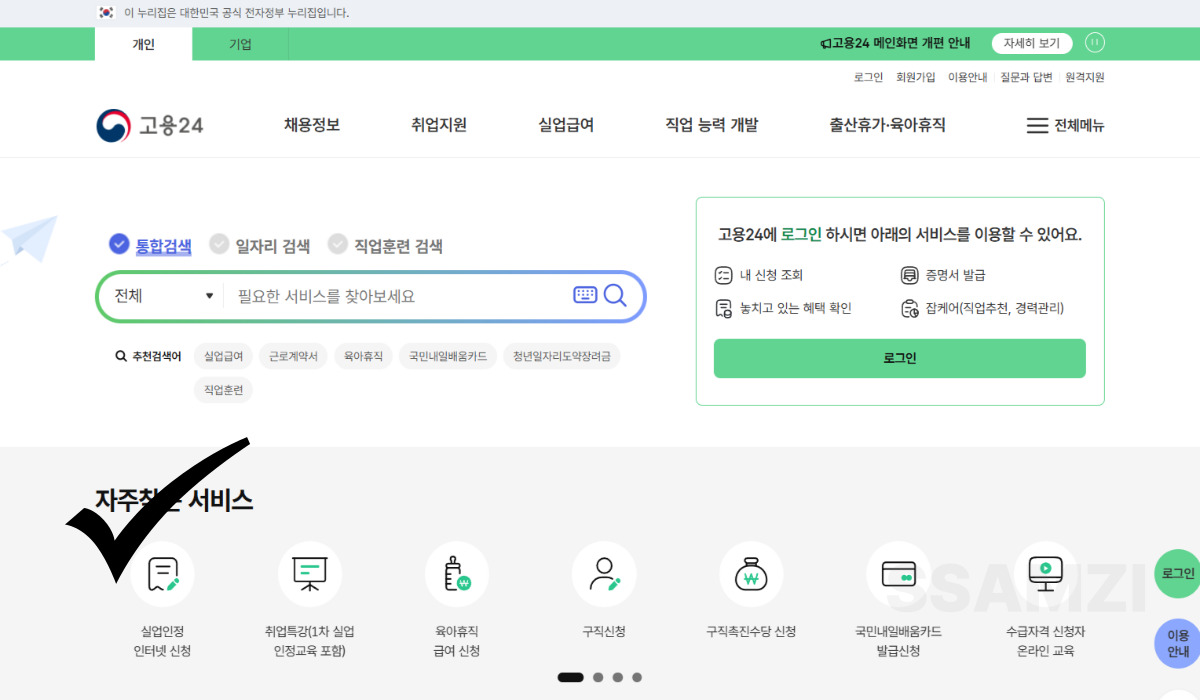Pause the banner with the pause icon
The image size is (1200, 700).
[1095, 43]
